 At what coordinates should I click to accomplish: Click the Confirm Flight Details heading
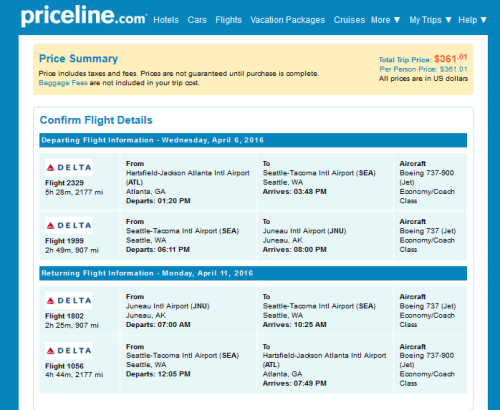96,120
